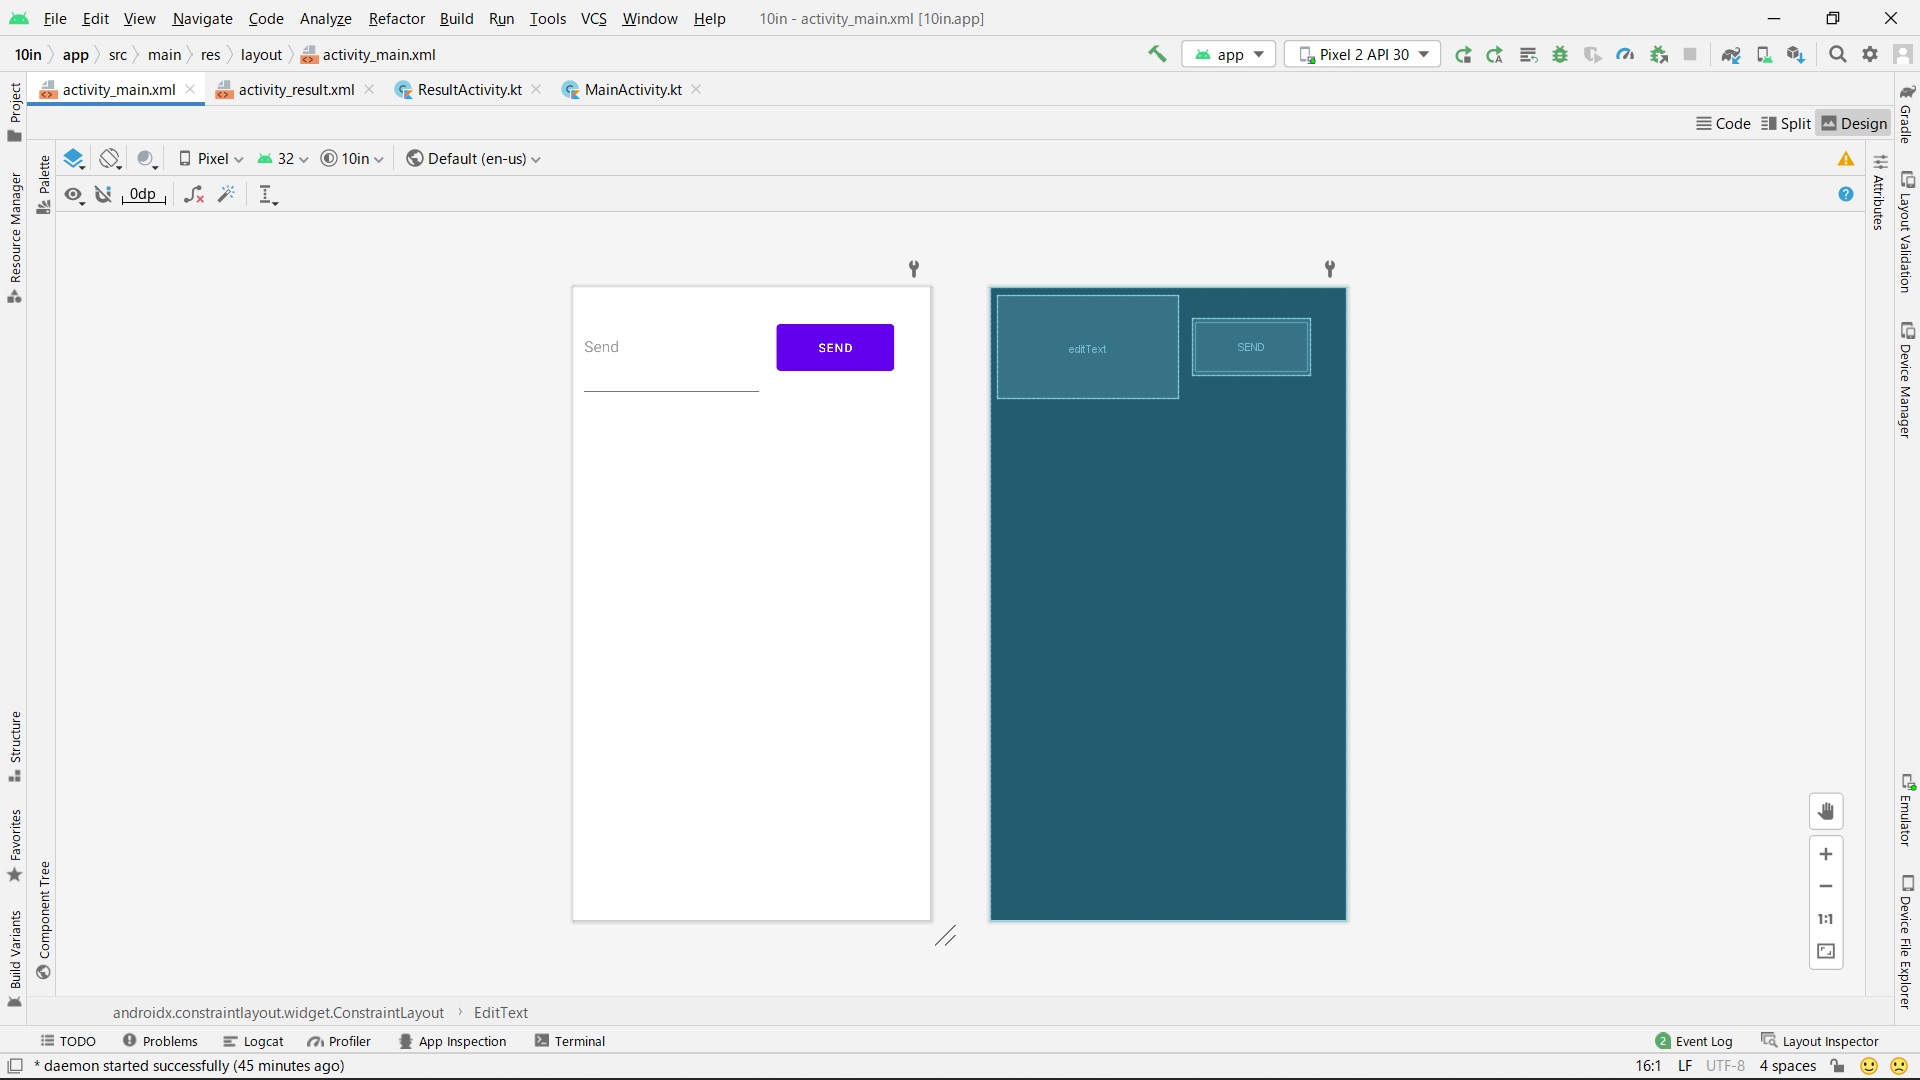This screenshot has height=1080, width=1920.
Task: Switch to Design view mode
Action: click(1854, 124)
